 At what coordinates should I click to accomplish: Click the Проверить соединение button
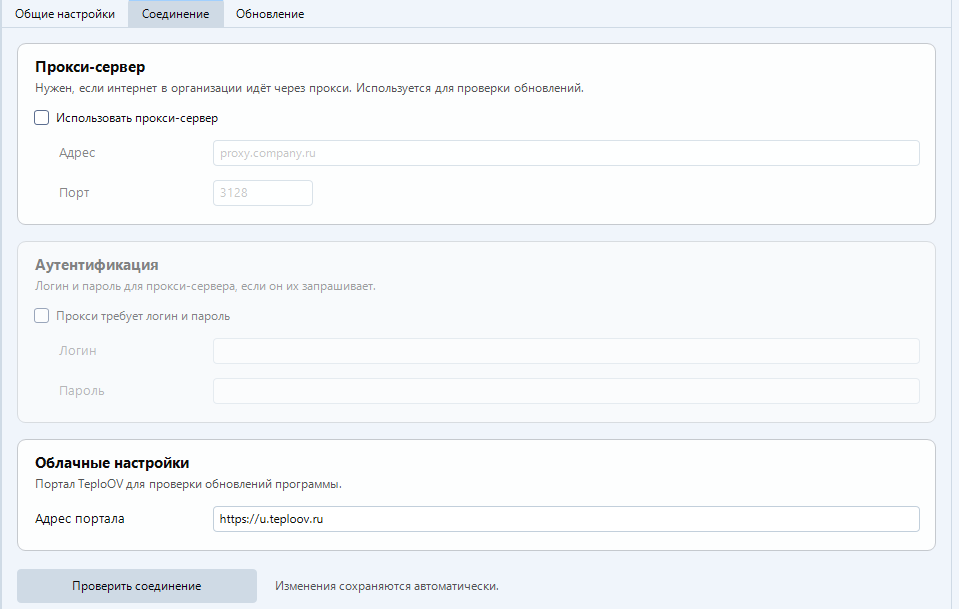(137, 586)
